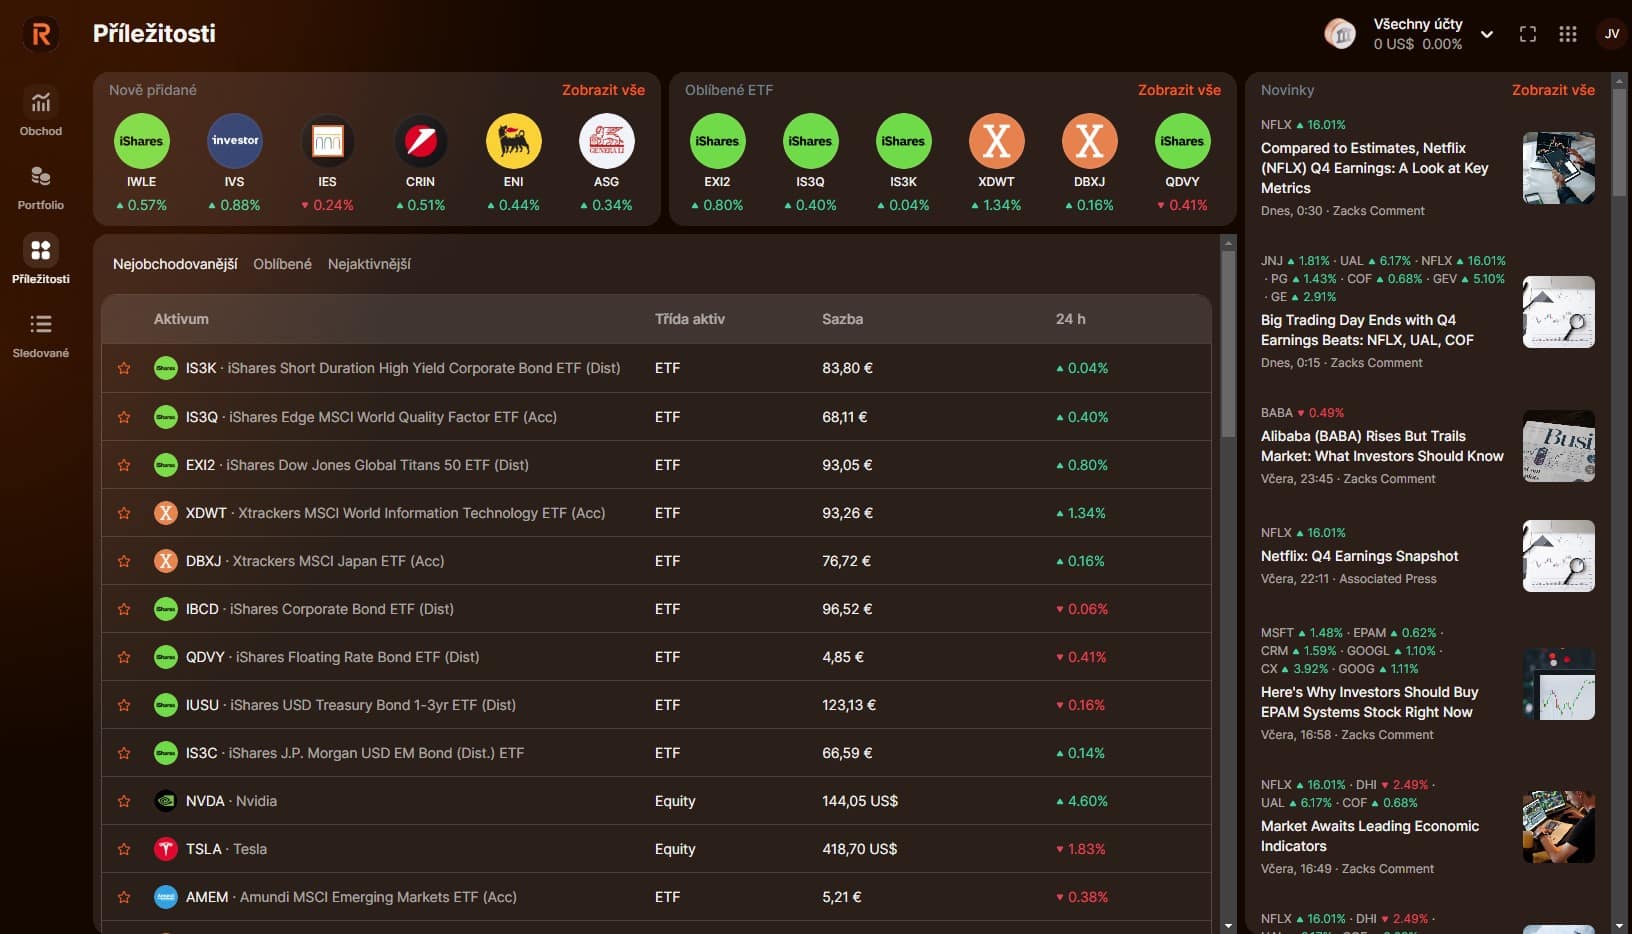Open the apps grid menu
The width and height of the screenshot is (1632, 934).
1567,34
